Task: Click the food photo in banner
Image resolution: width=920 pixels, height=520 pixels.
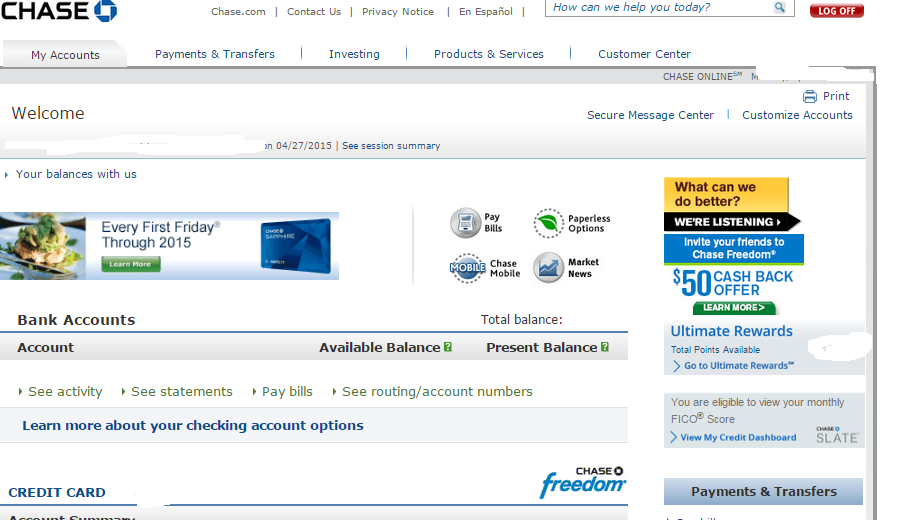Action: (x=43, y=245)
